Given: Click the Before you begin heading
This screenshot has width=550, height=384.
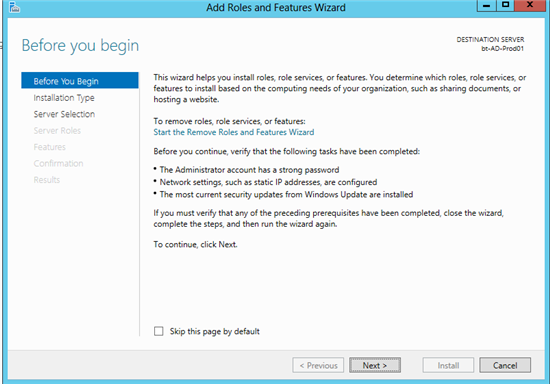Looking at the screenshot, I should click(80, 46).
